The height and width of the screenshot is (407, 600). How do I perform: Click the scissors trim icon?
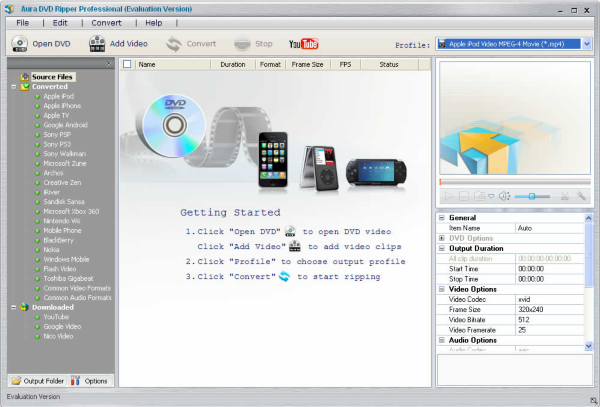pos(565,197)
